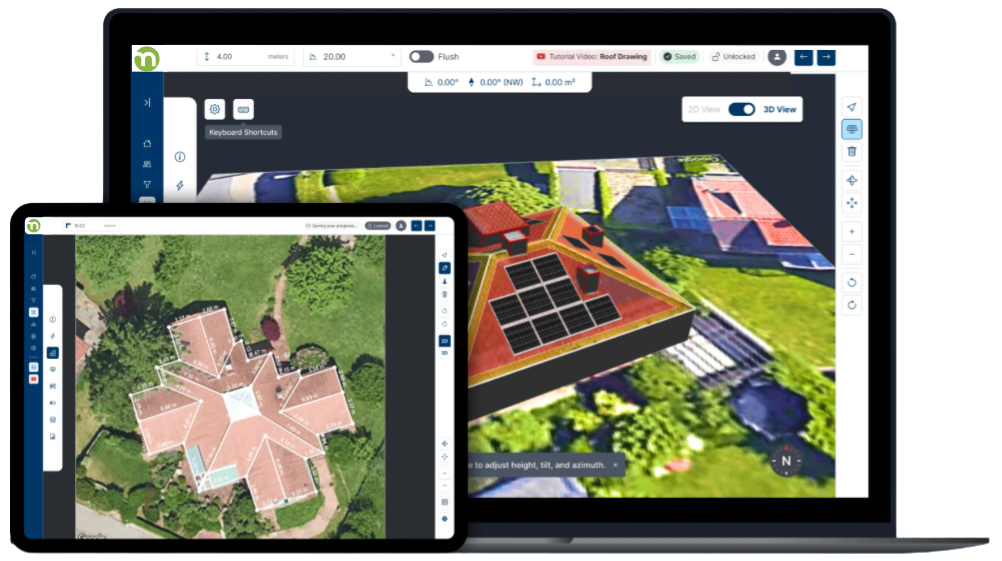Rotate the view counter-clockwise

click(852, 283)
